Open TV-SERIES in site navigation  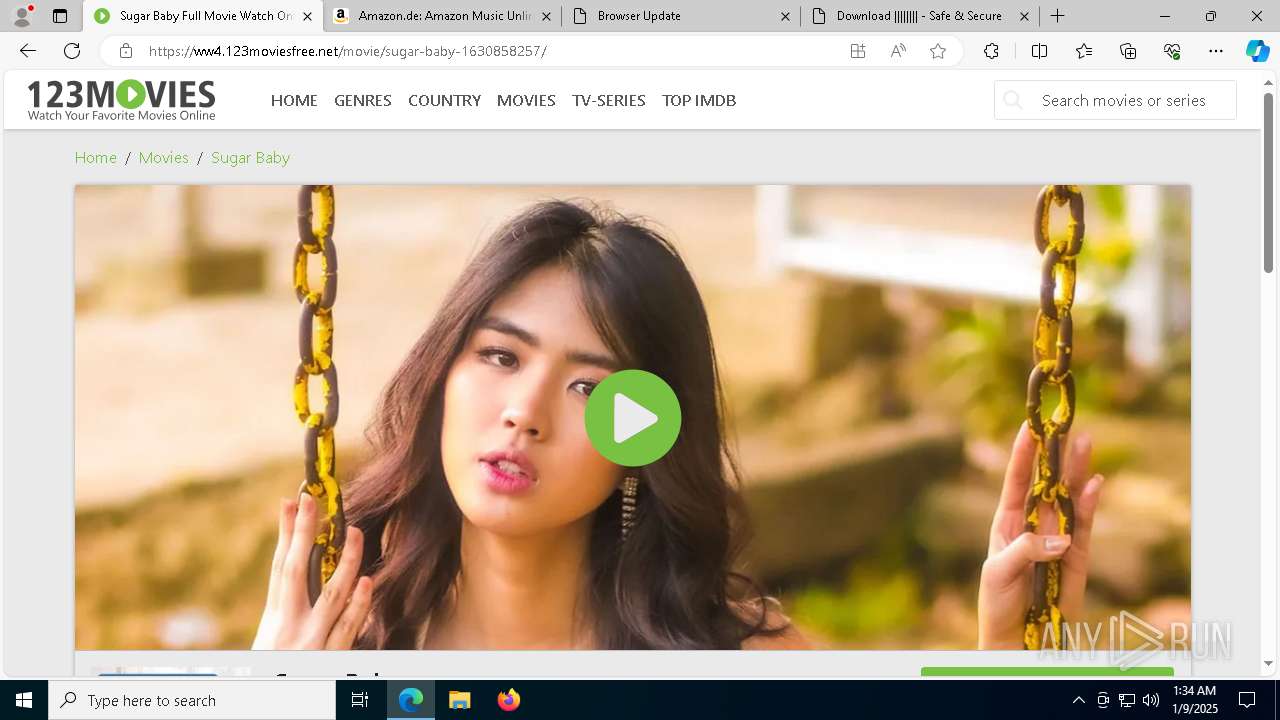click(609, 100)
